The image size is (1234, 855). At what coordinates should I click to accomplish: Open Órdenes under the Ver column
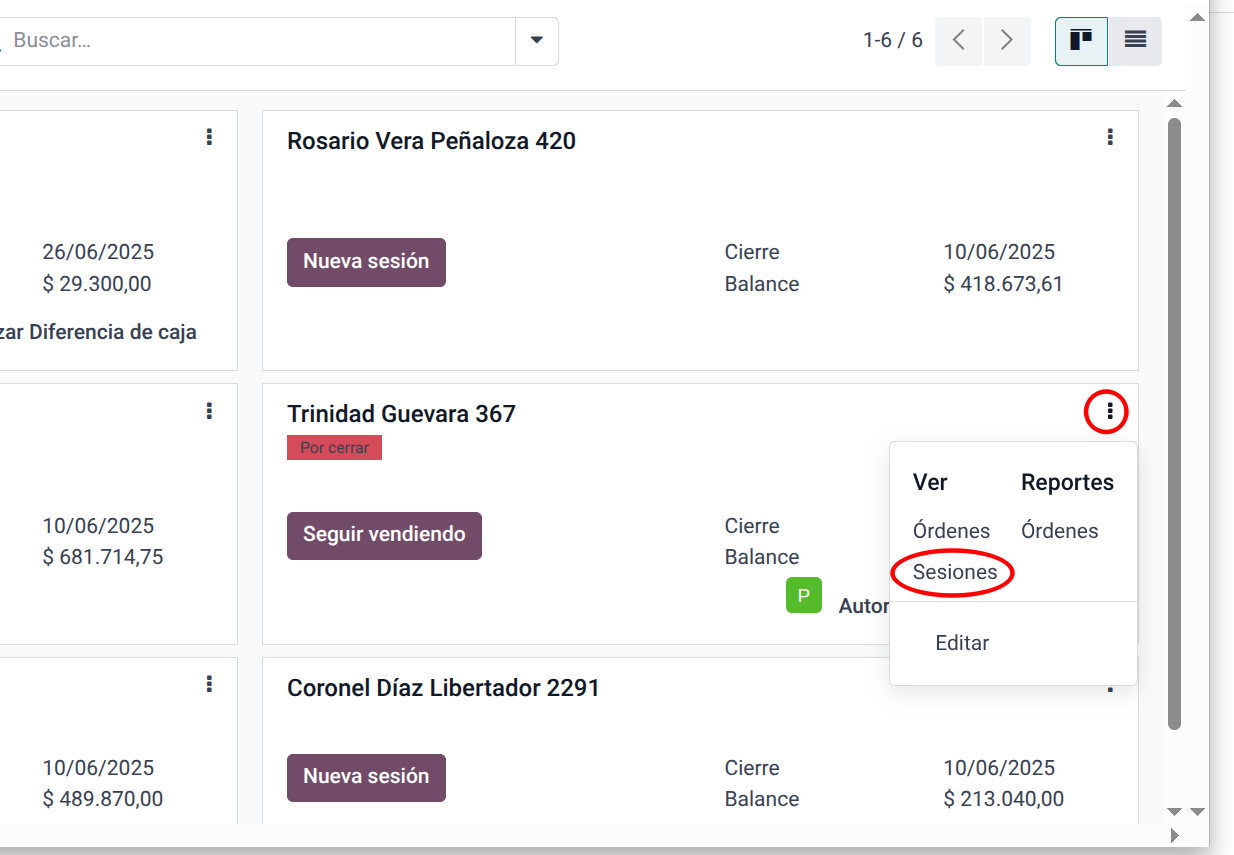[951, 531]
